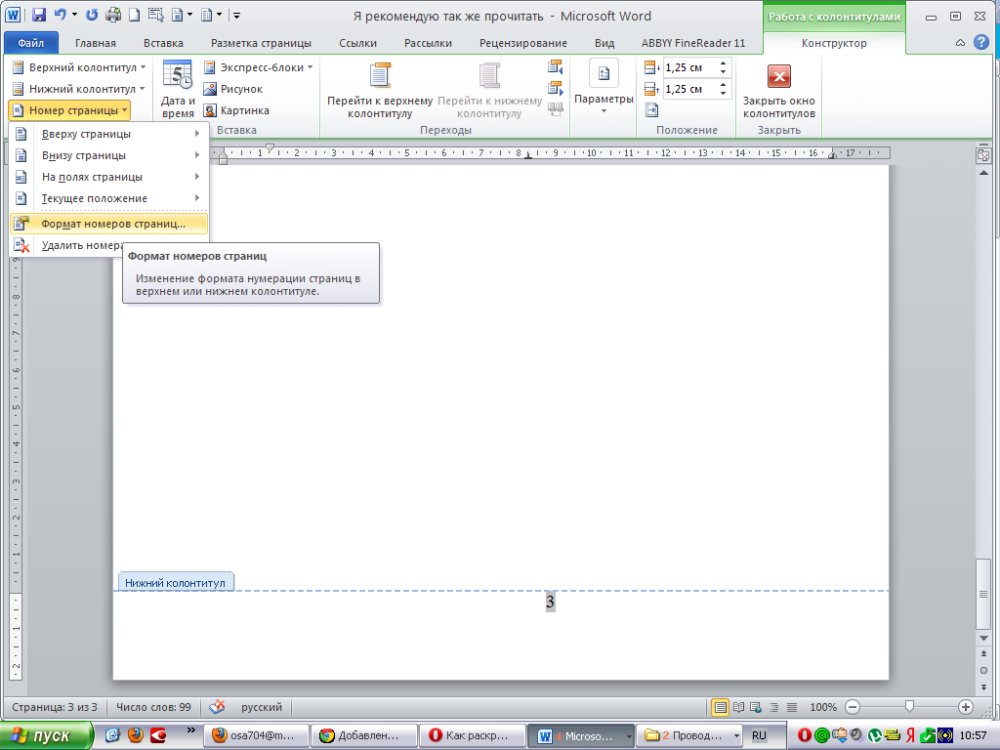
Task: Open the Файл tab
Action: click(31, 43)
